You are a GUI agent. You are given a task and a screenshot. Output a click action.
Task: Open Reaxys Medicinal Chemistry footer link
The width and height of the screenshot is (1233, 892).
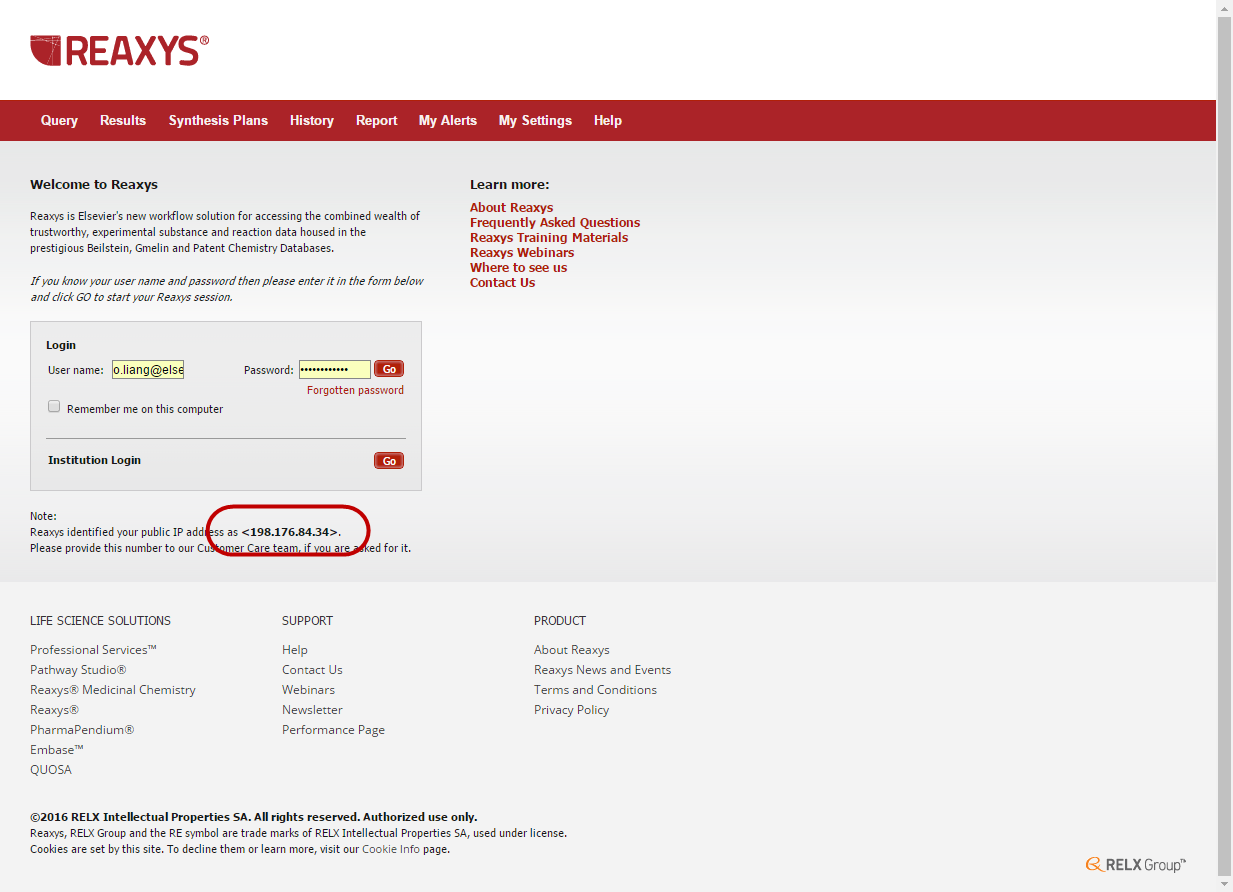click(113, 690)
